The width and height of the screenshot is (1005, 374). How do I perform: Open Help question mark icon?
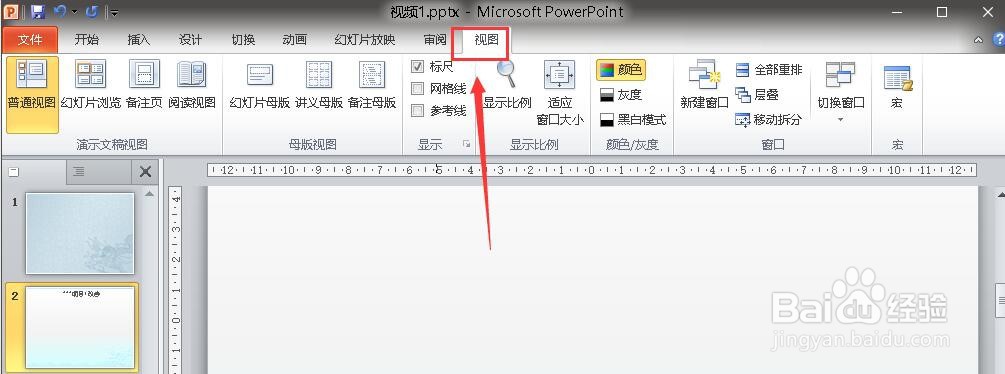[998, 39]
